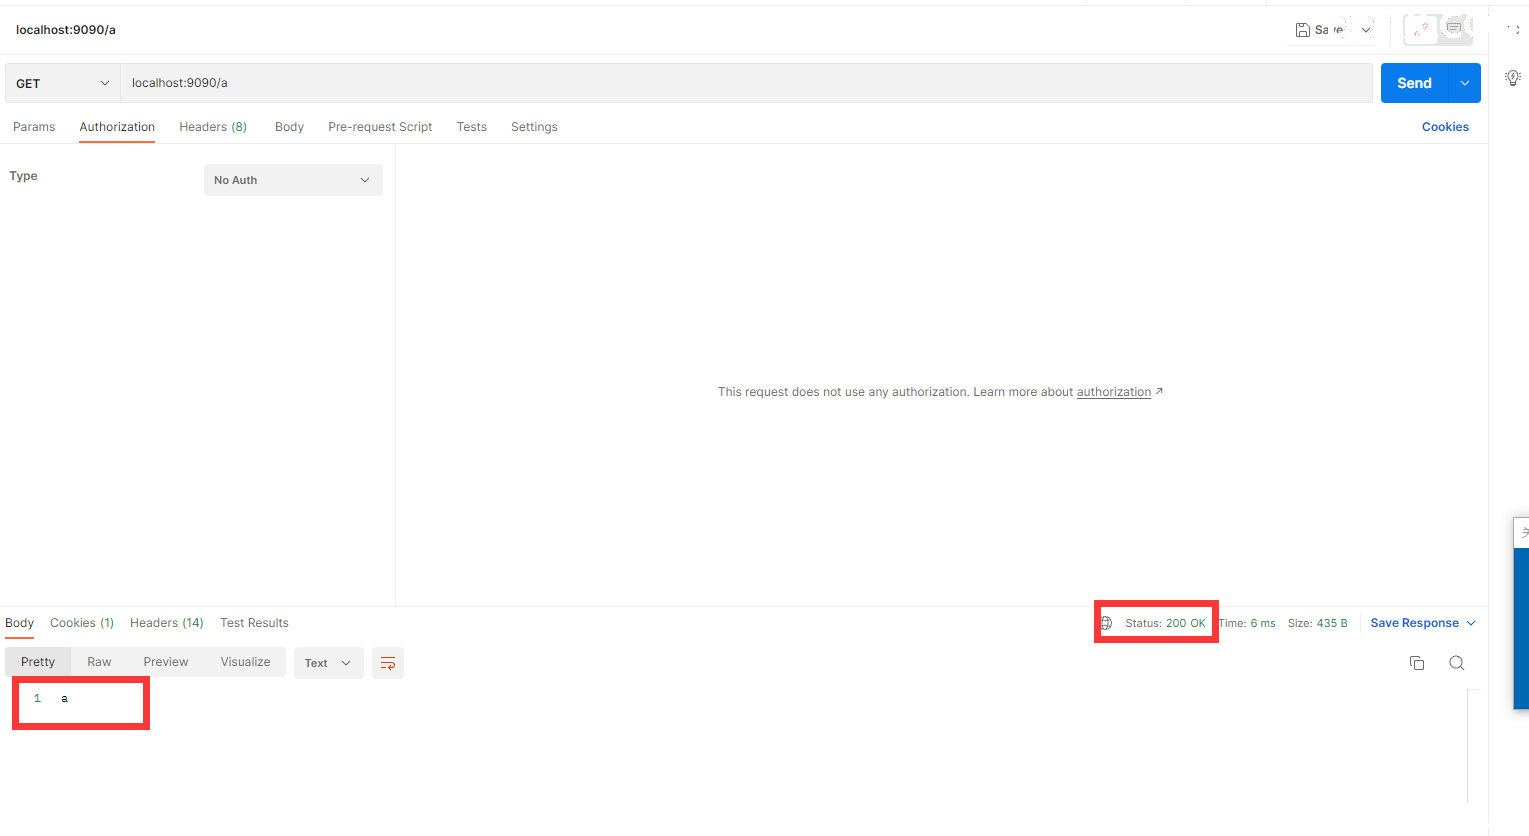Click the lightbulb related-requests icon in right sidebar
Screen dimensions: 1529x836
pos(1512,78)
